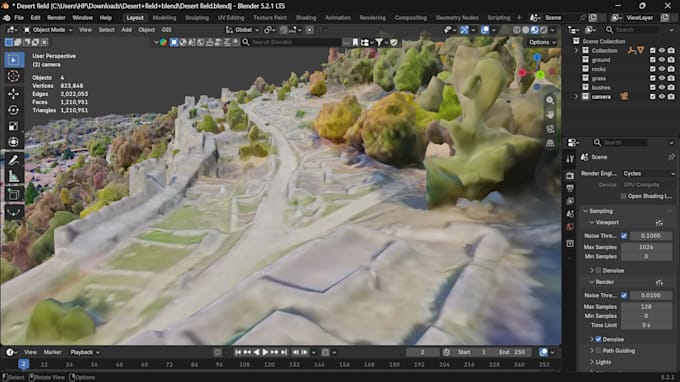Disable bushes object in renders
Screen dimensions: 680x382
tap(671, 88)
